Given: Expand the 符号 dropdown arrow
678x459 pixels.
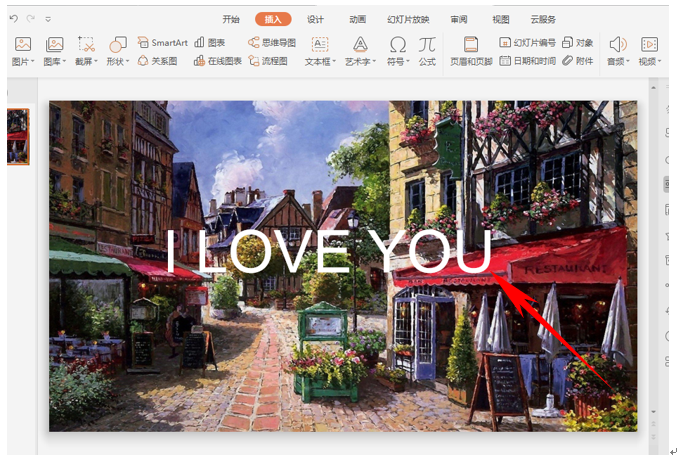Looking at the screenshot, I should click(x=407, y=62).
